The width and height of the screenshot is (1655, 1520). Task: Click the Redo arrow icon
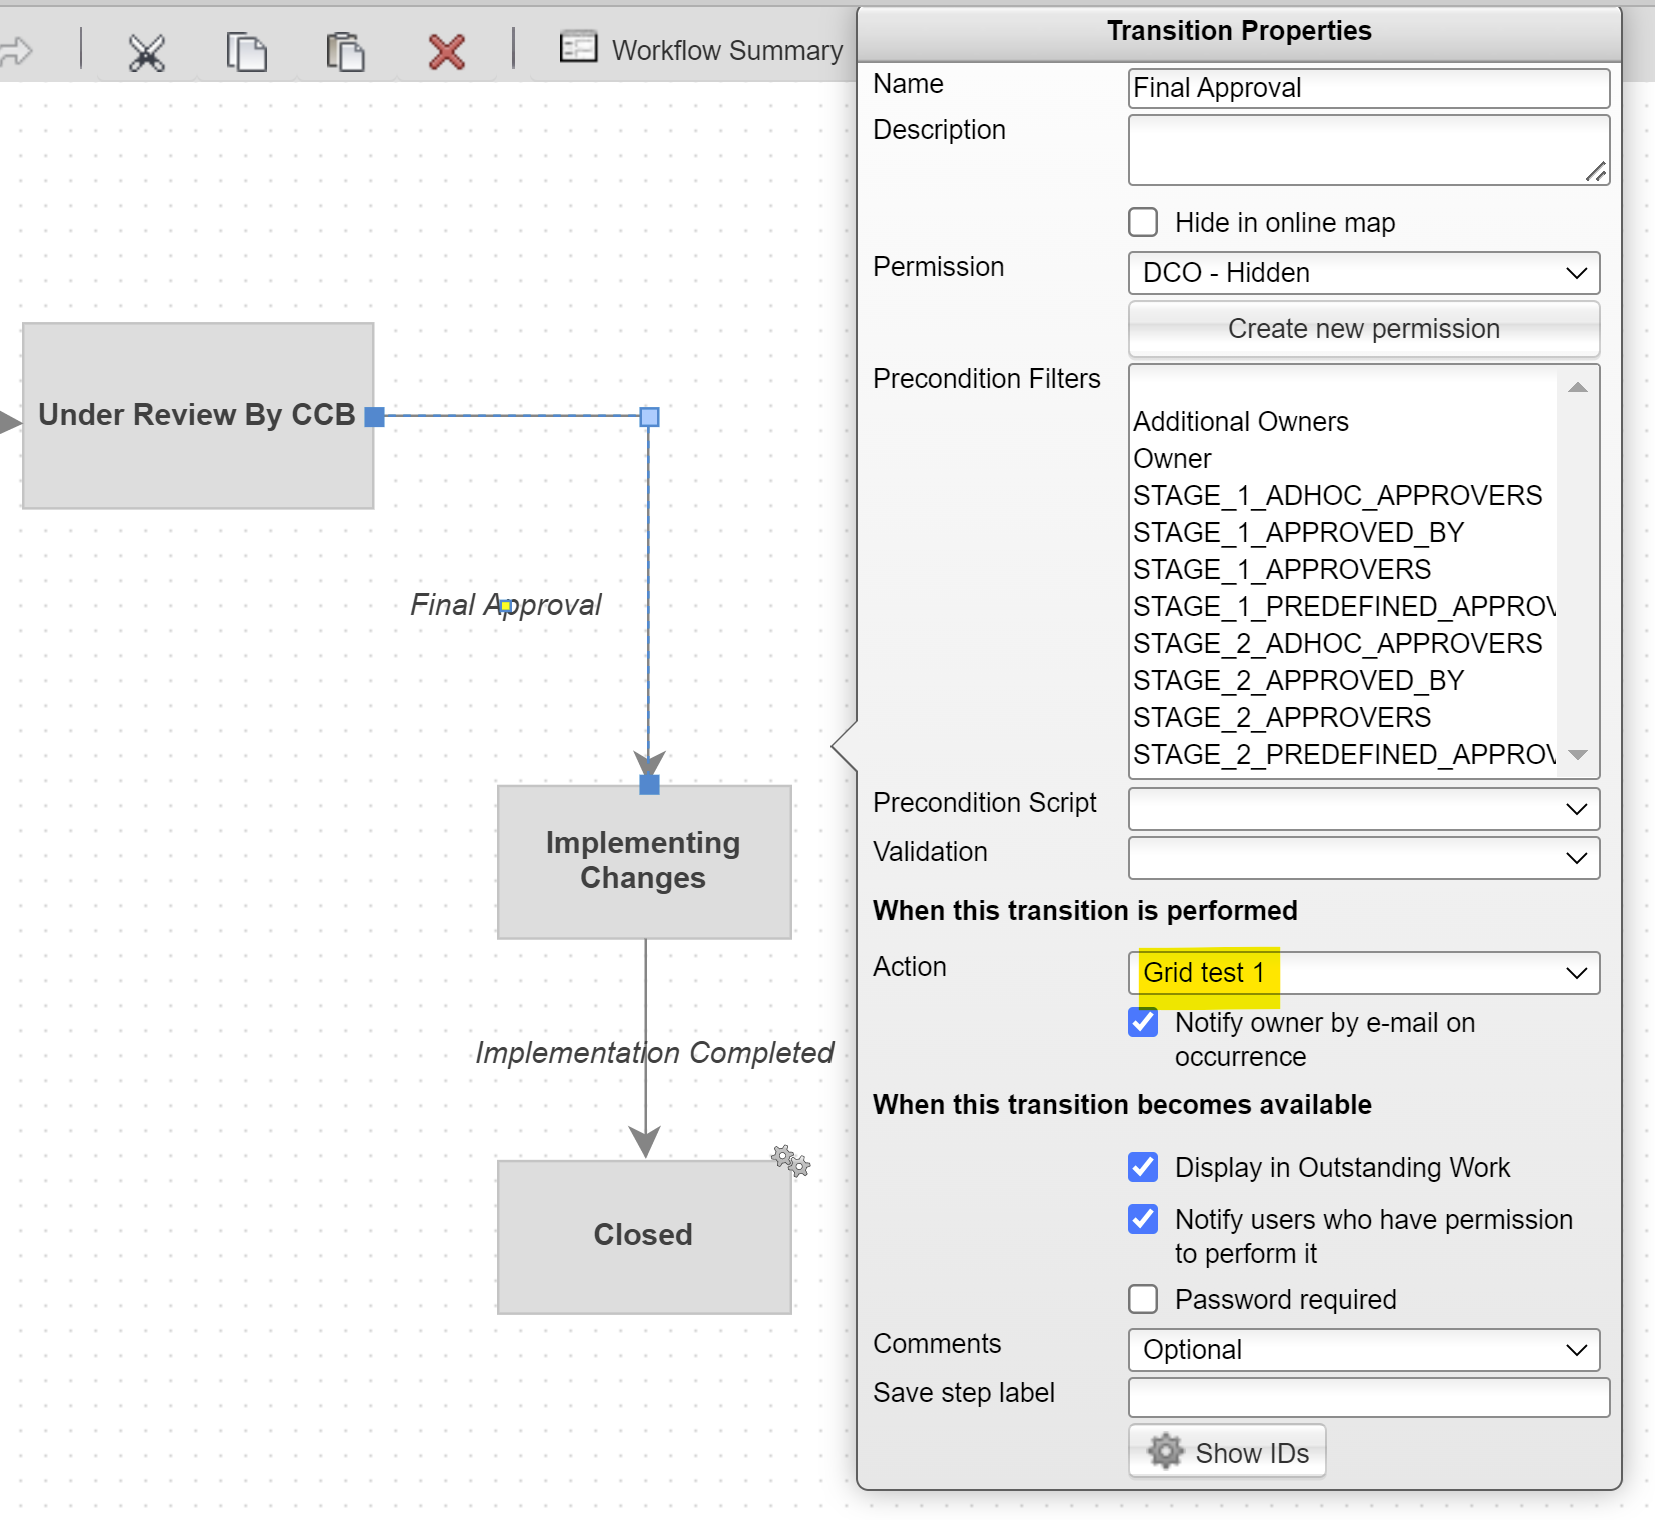(x=16, y=51)
